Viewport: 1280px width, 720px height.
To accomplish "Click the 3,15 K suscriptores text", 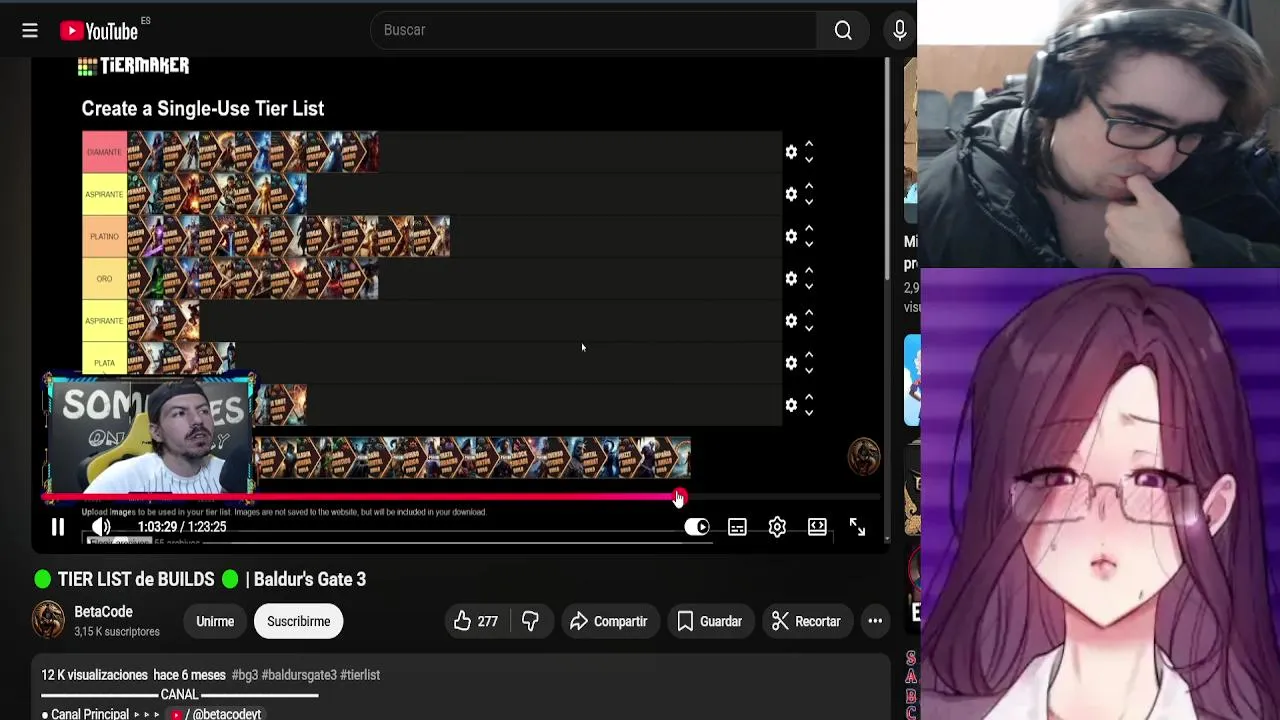I will (x=117, y=632).
